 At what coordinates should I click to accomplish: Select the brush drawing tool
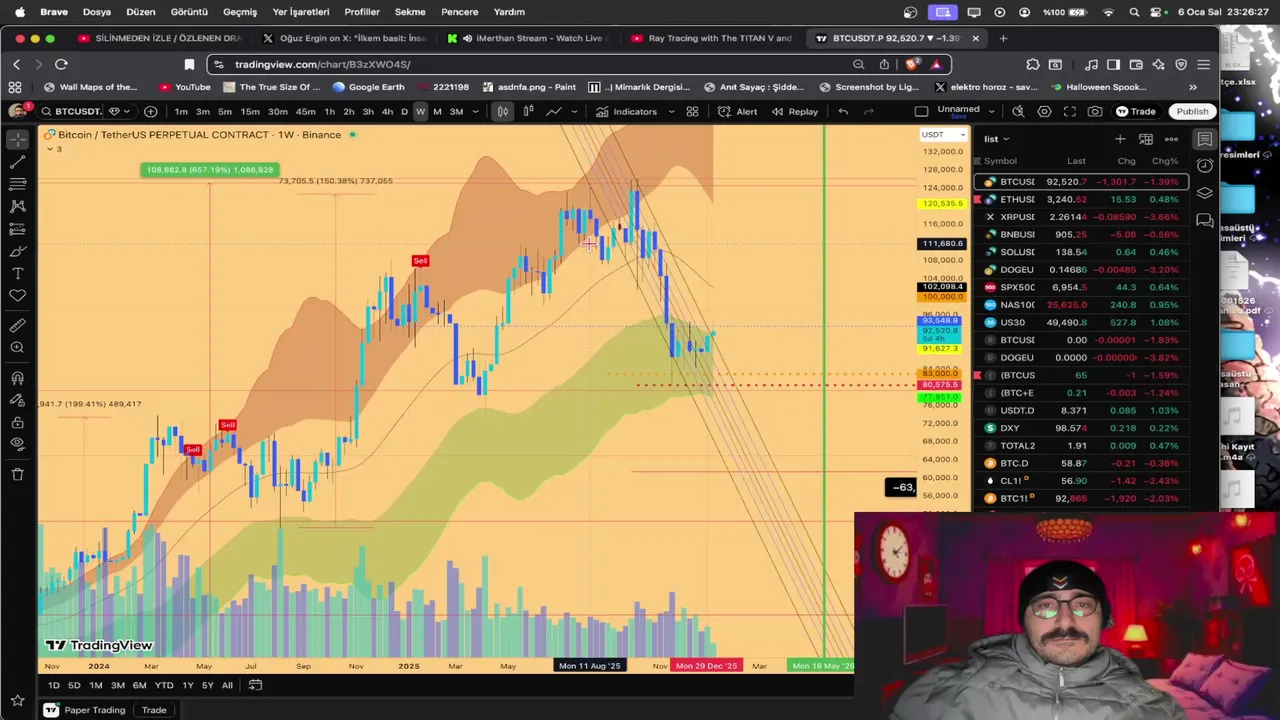(17, 251)
